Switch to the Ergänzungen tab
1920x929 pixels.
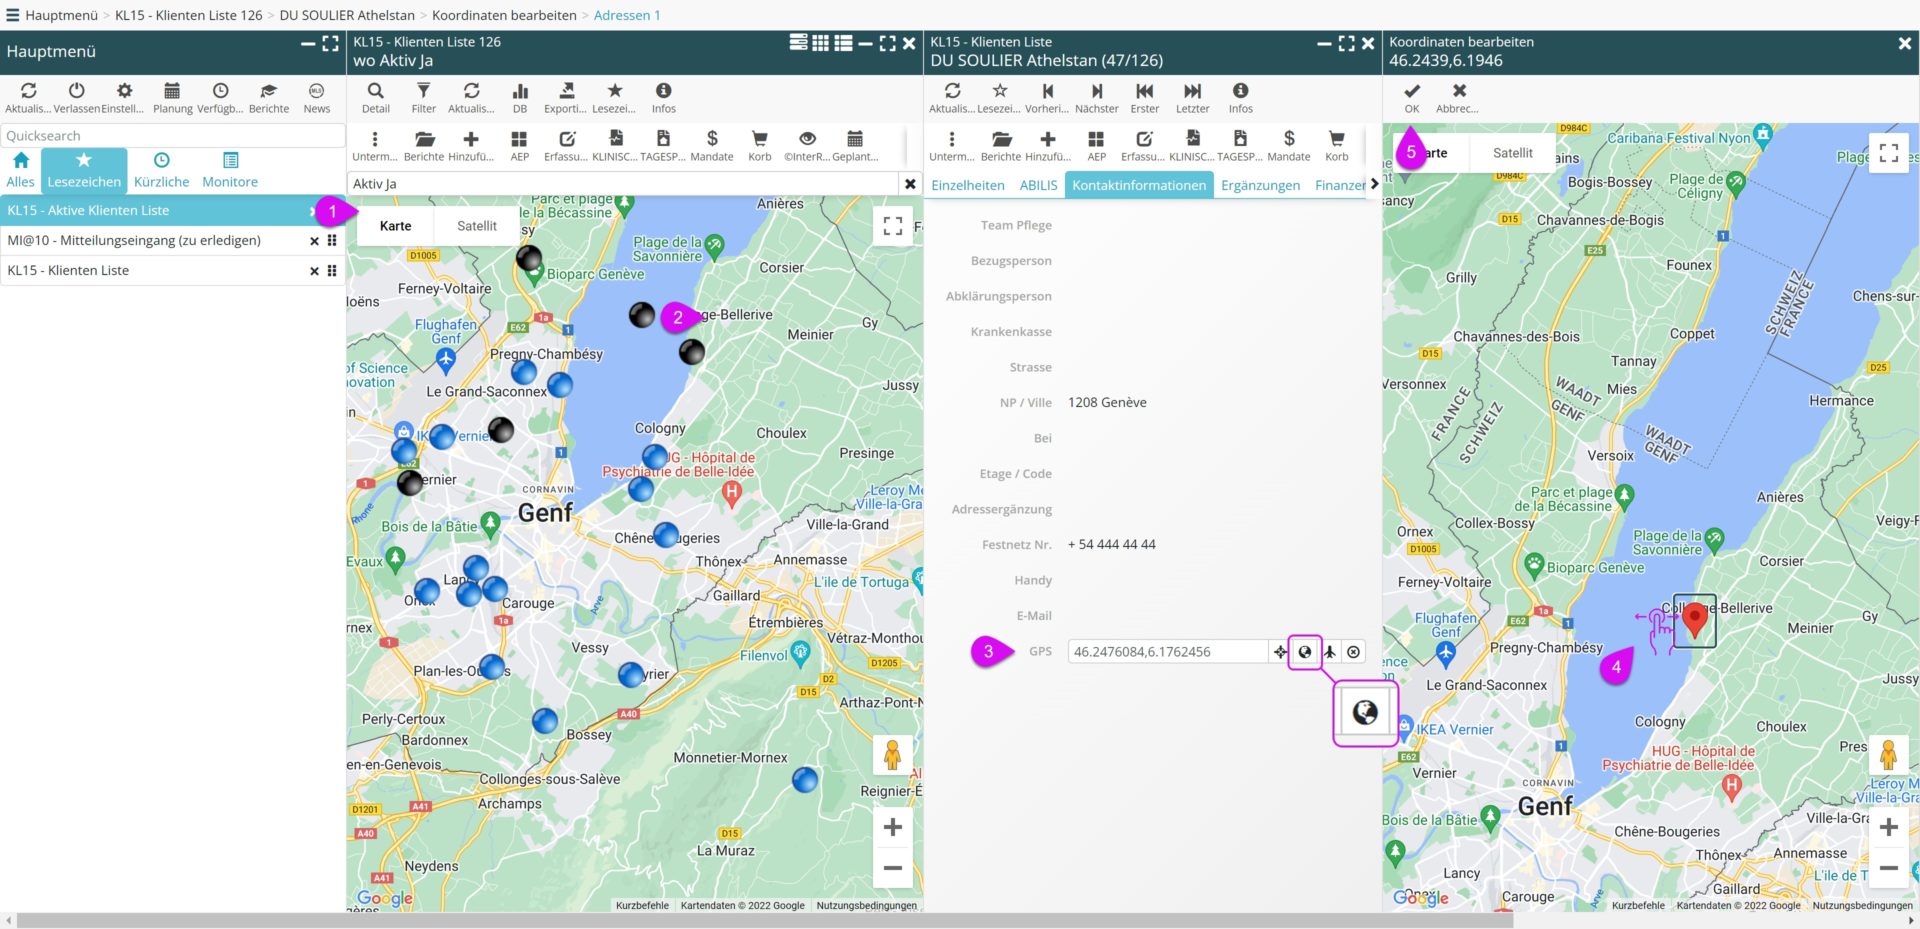point(1260,185)
